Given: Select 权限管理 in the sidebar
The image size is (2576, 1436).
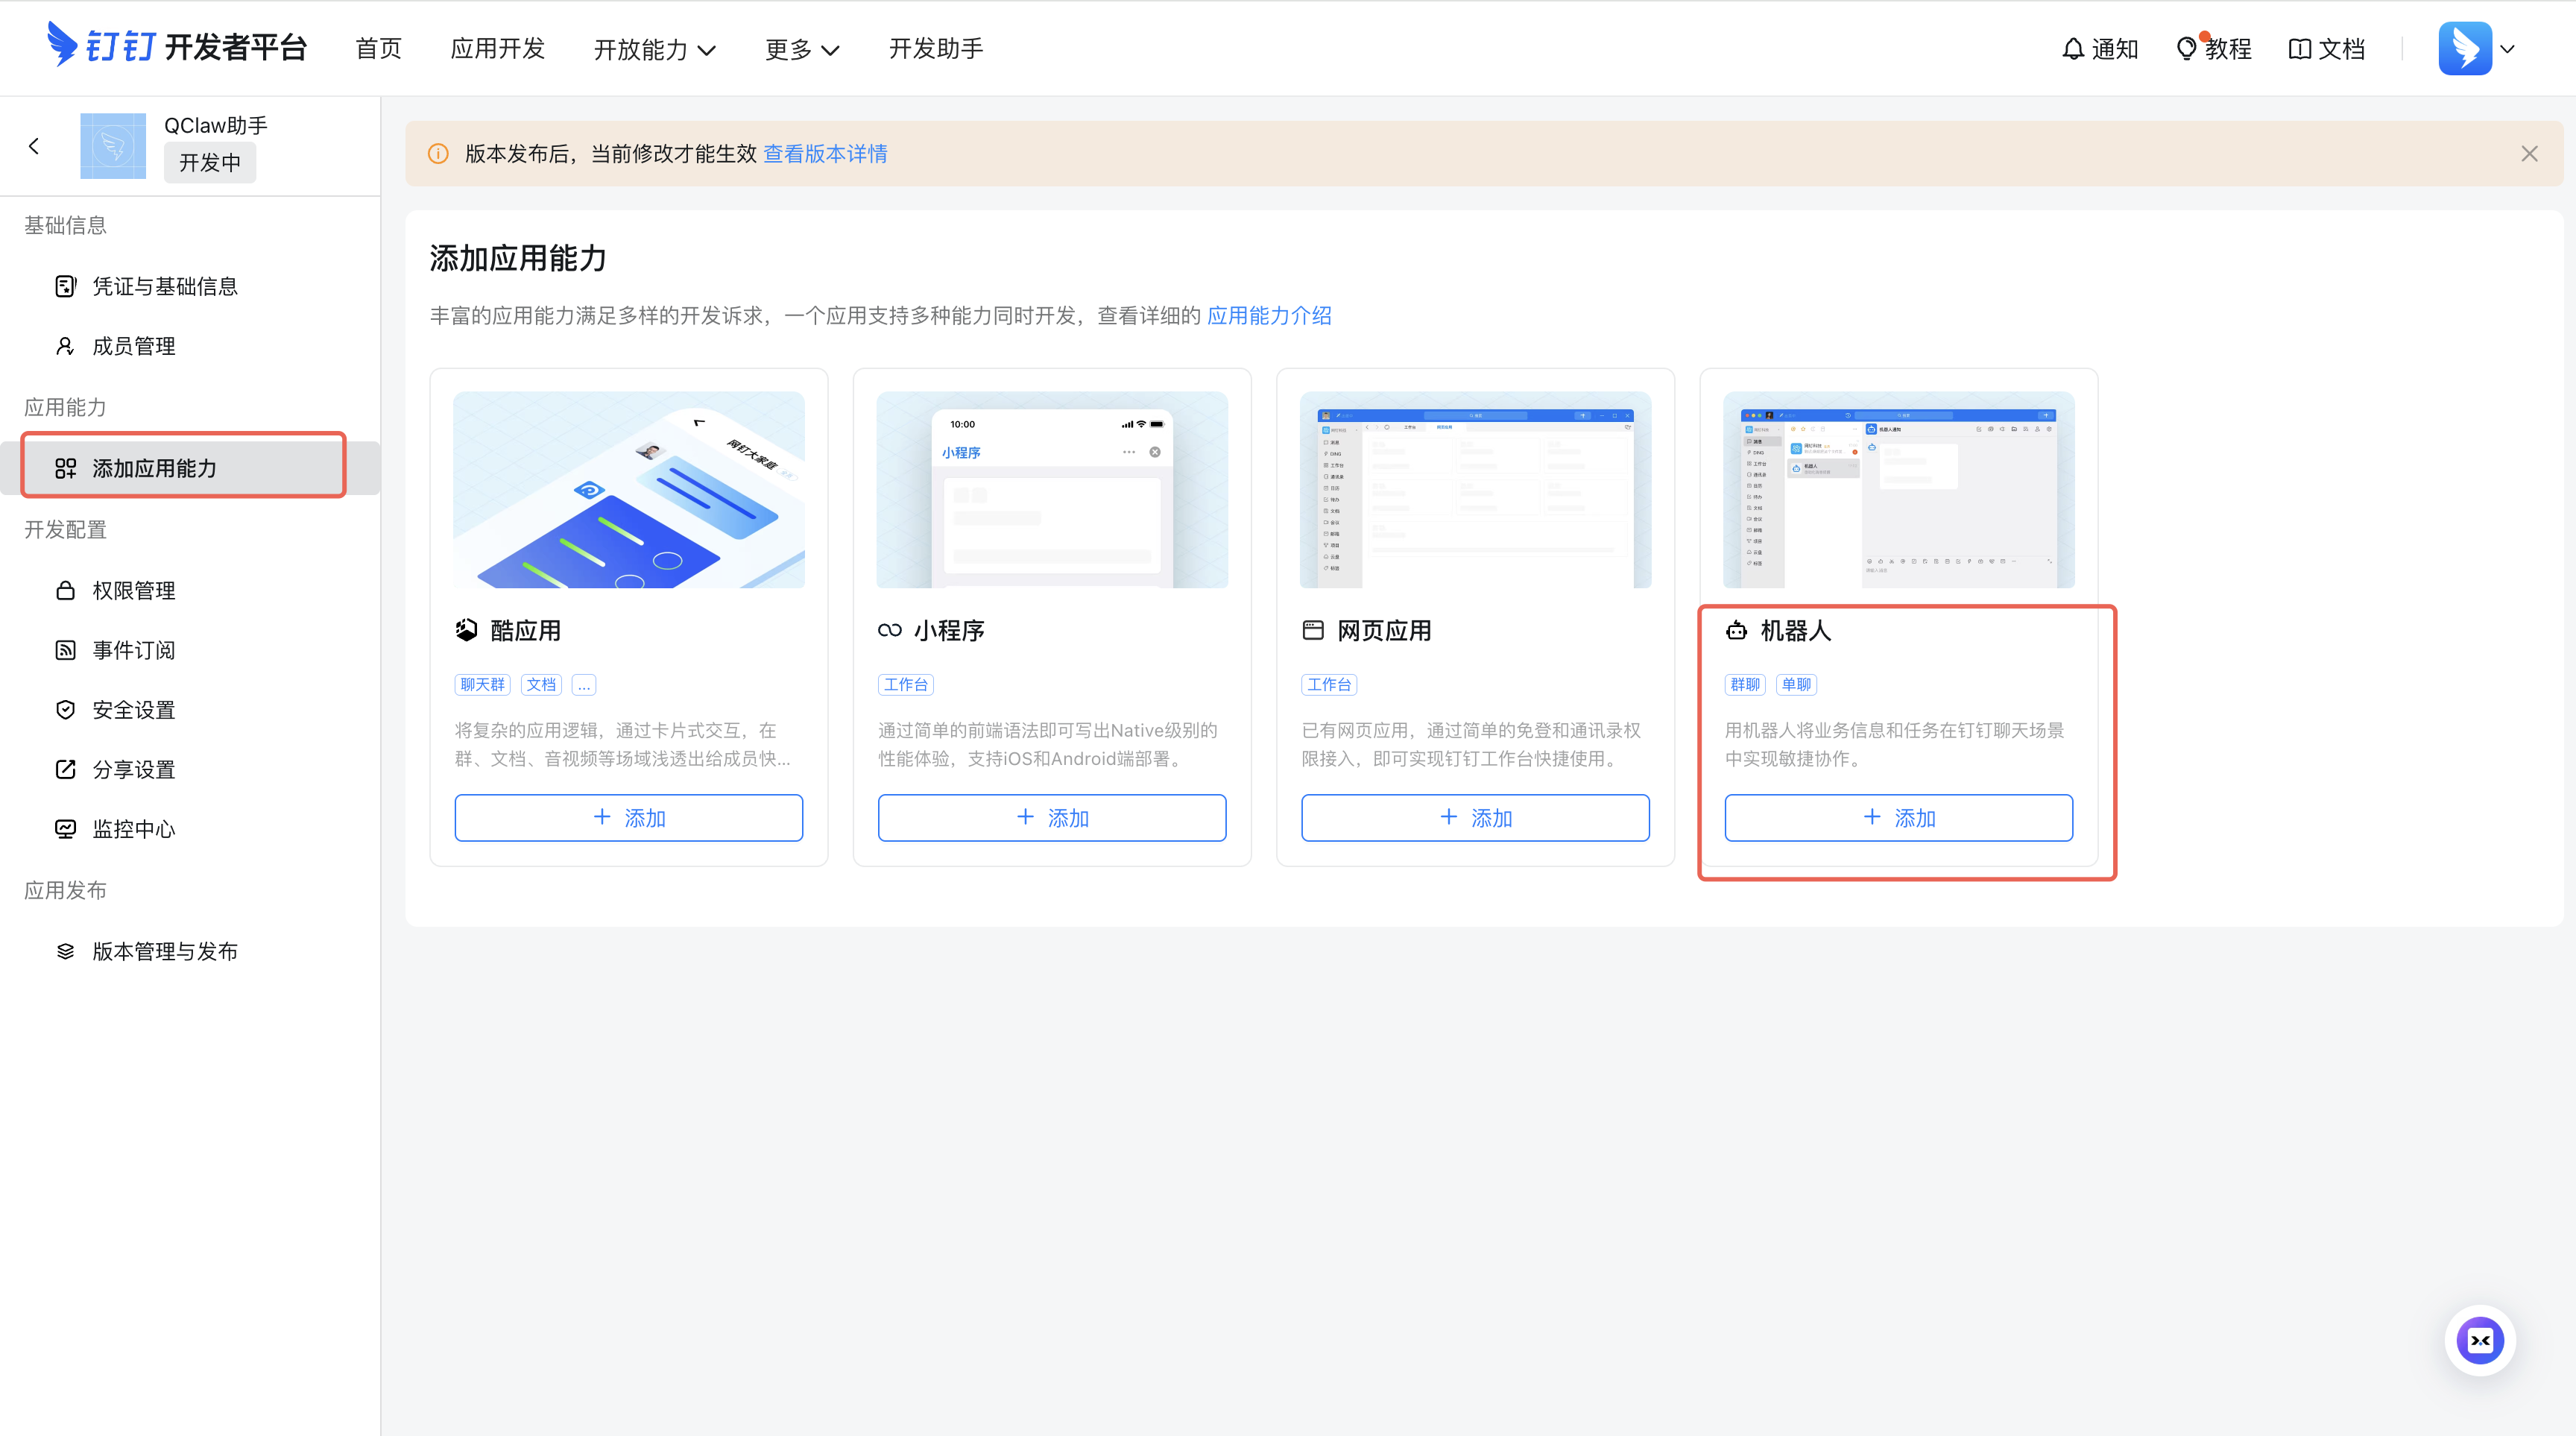Looking at the screenshot, I should 133,590.
